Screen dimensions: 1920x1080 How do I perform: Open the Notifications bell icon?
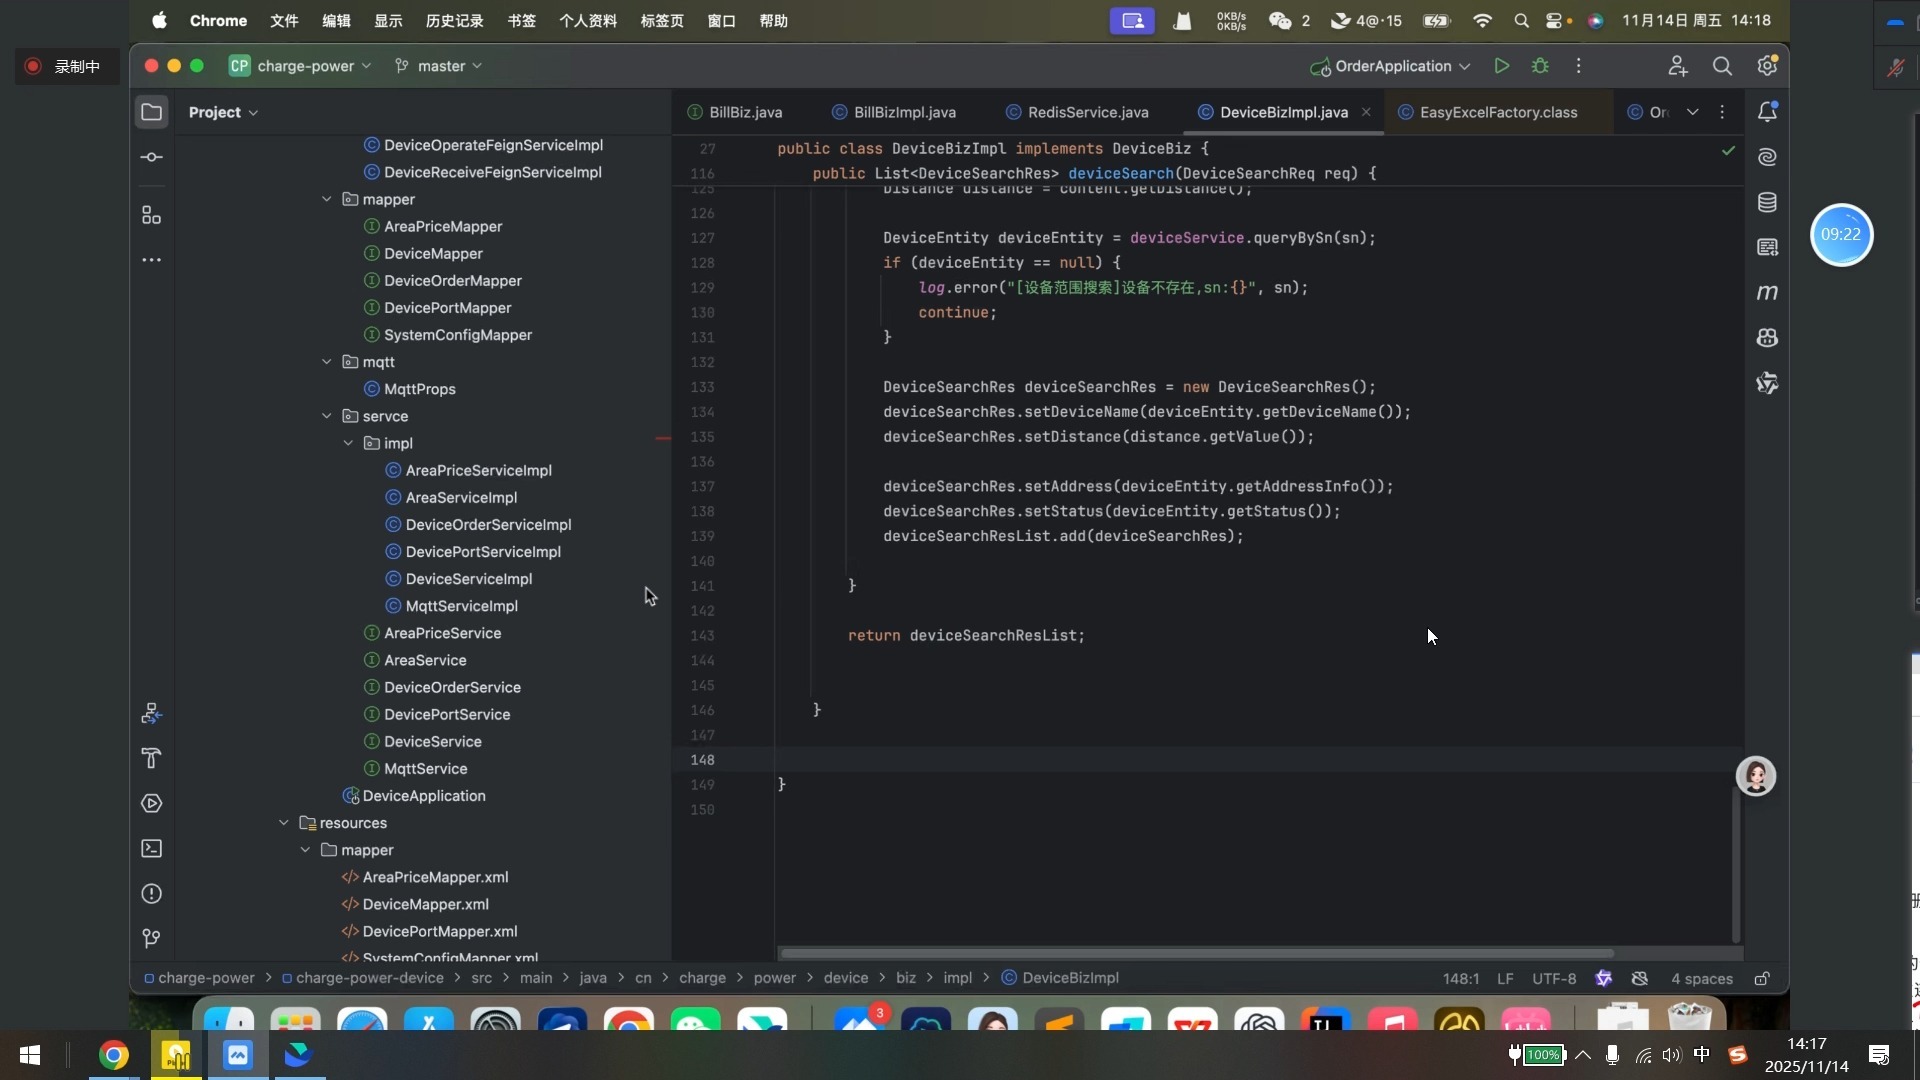1767,112
